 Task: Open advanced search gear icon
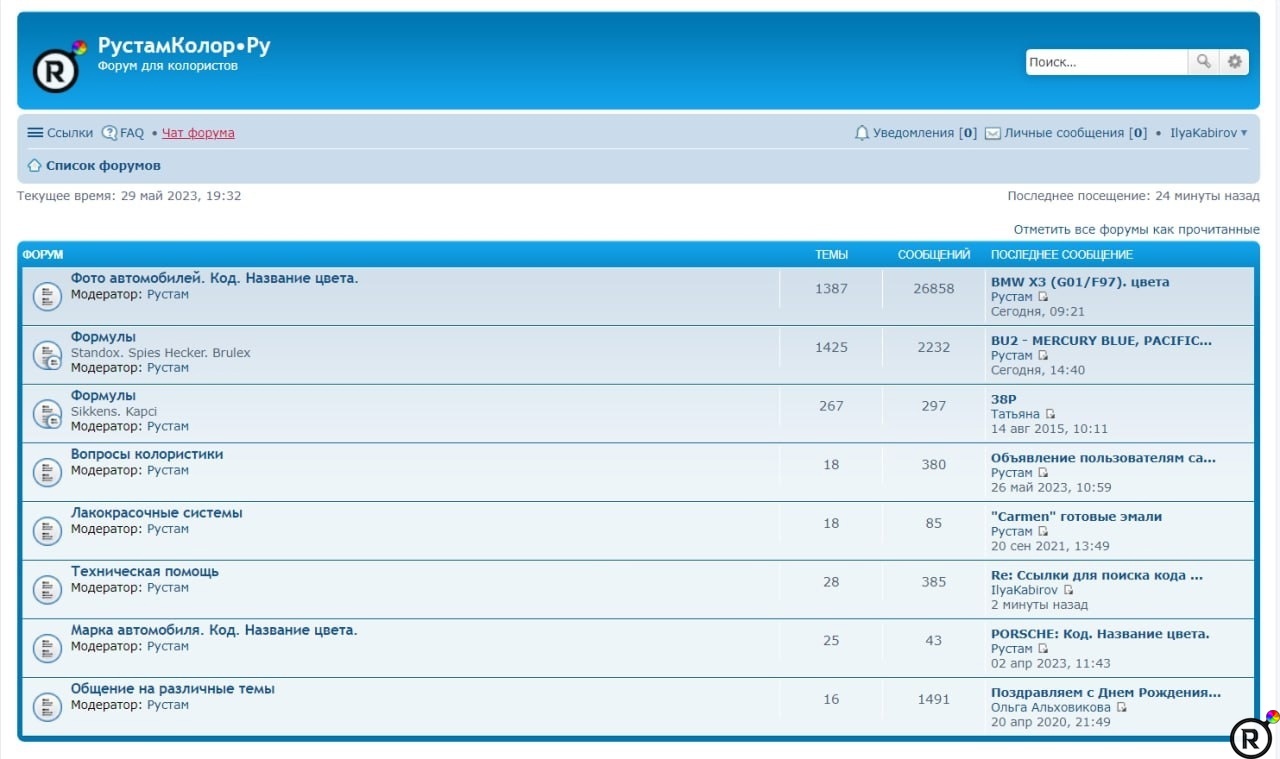[x=1235, y=62]
